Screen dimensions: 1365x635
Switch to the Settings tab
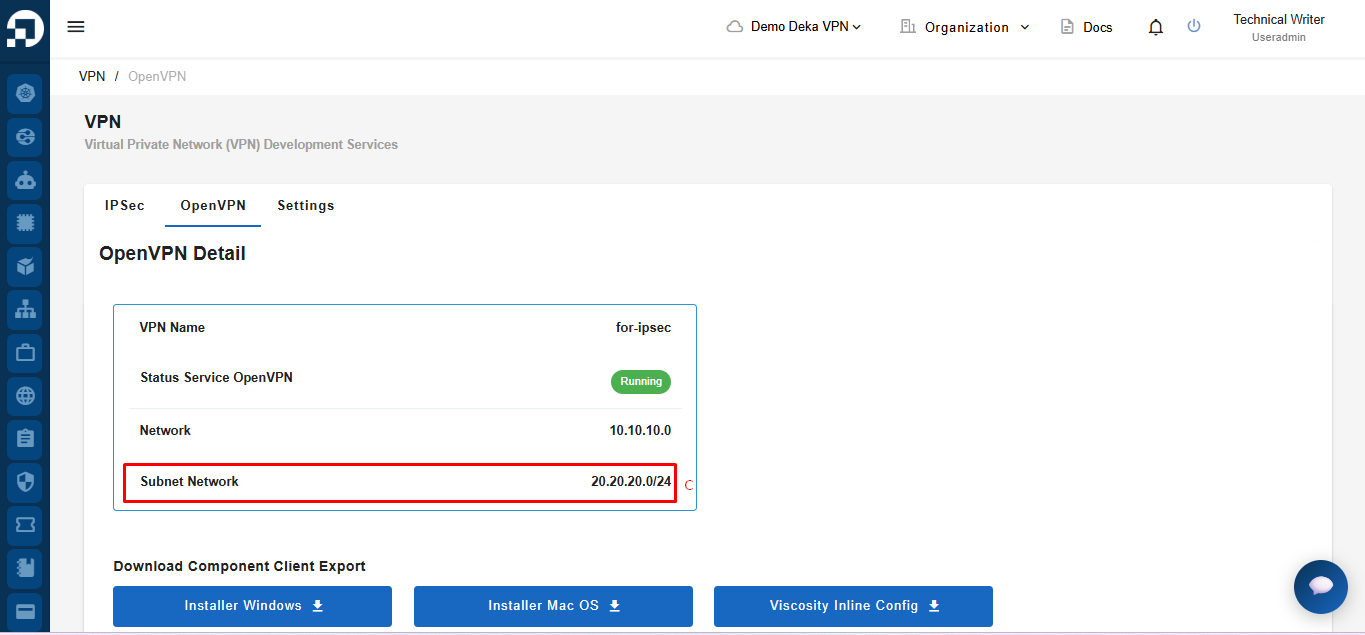click(306, 205)
